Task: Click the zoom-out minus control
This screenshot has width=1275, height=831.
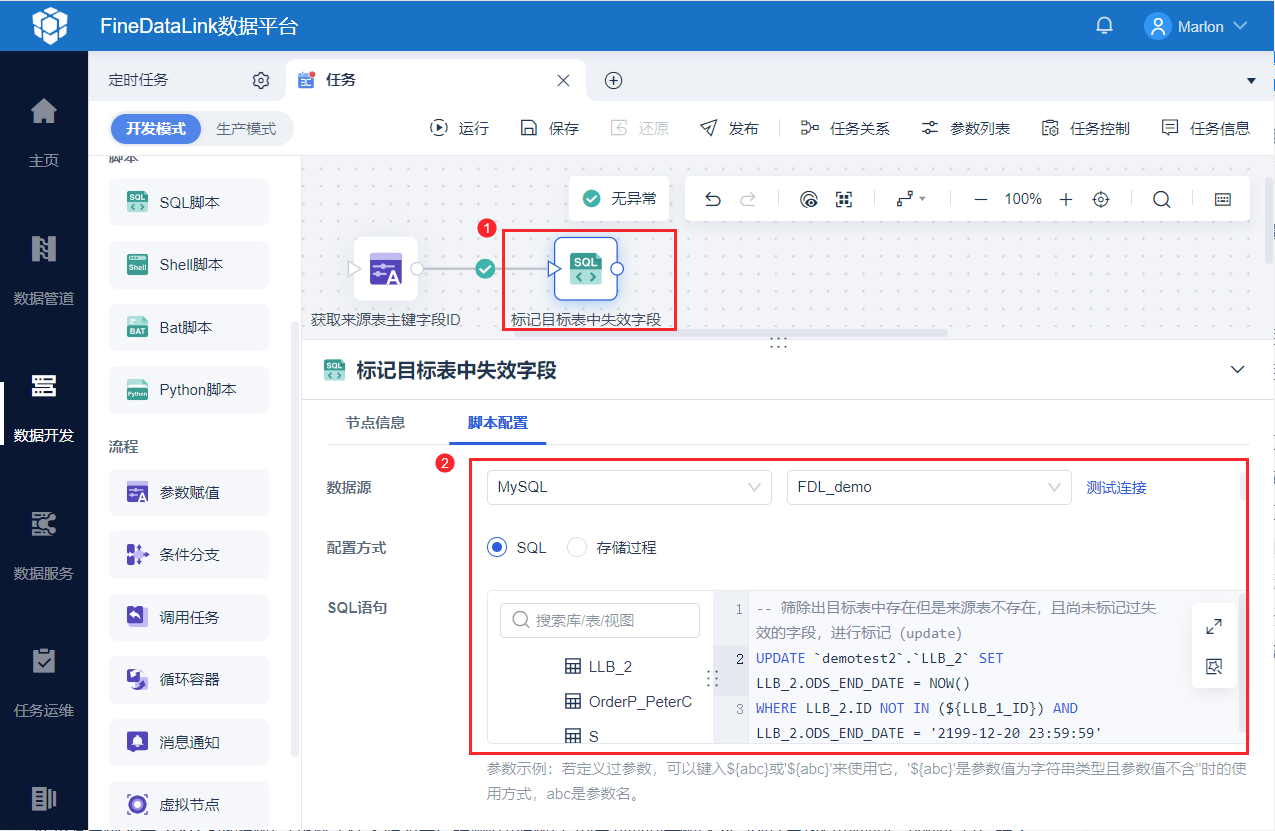Action: [x=981, y=199]
